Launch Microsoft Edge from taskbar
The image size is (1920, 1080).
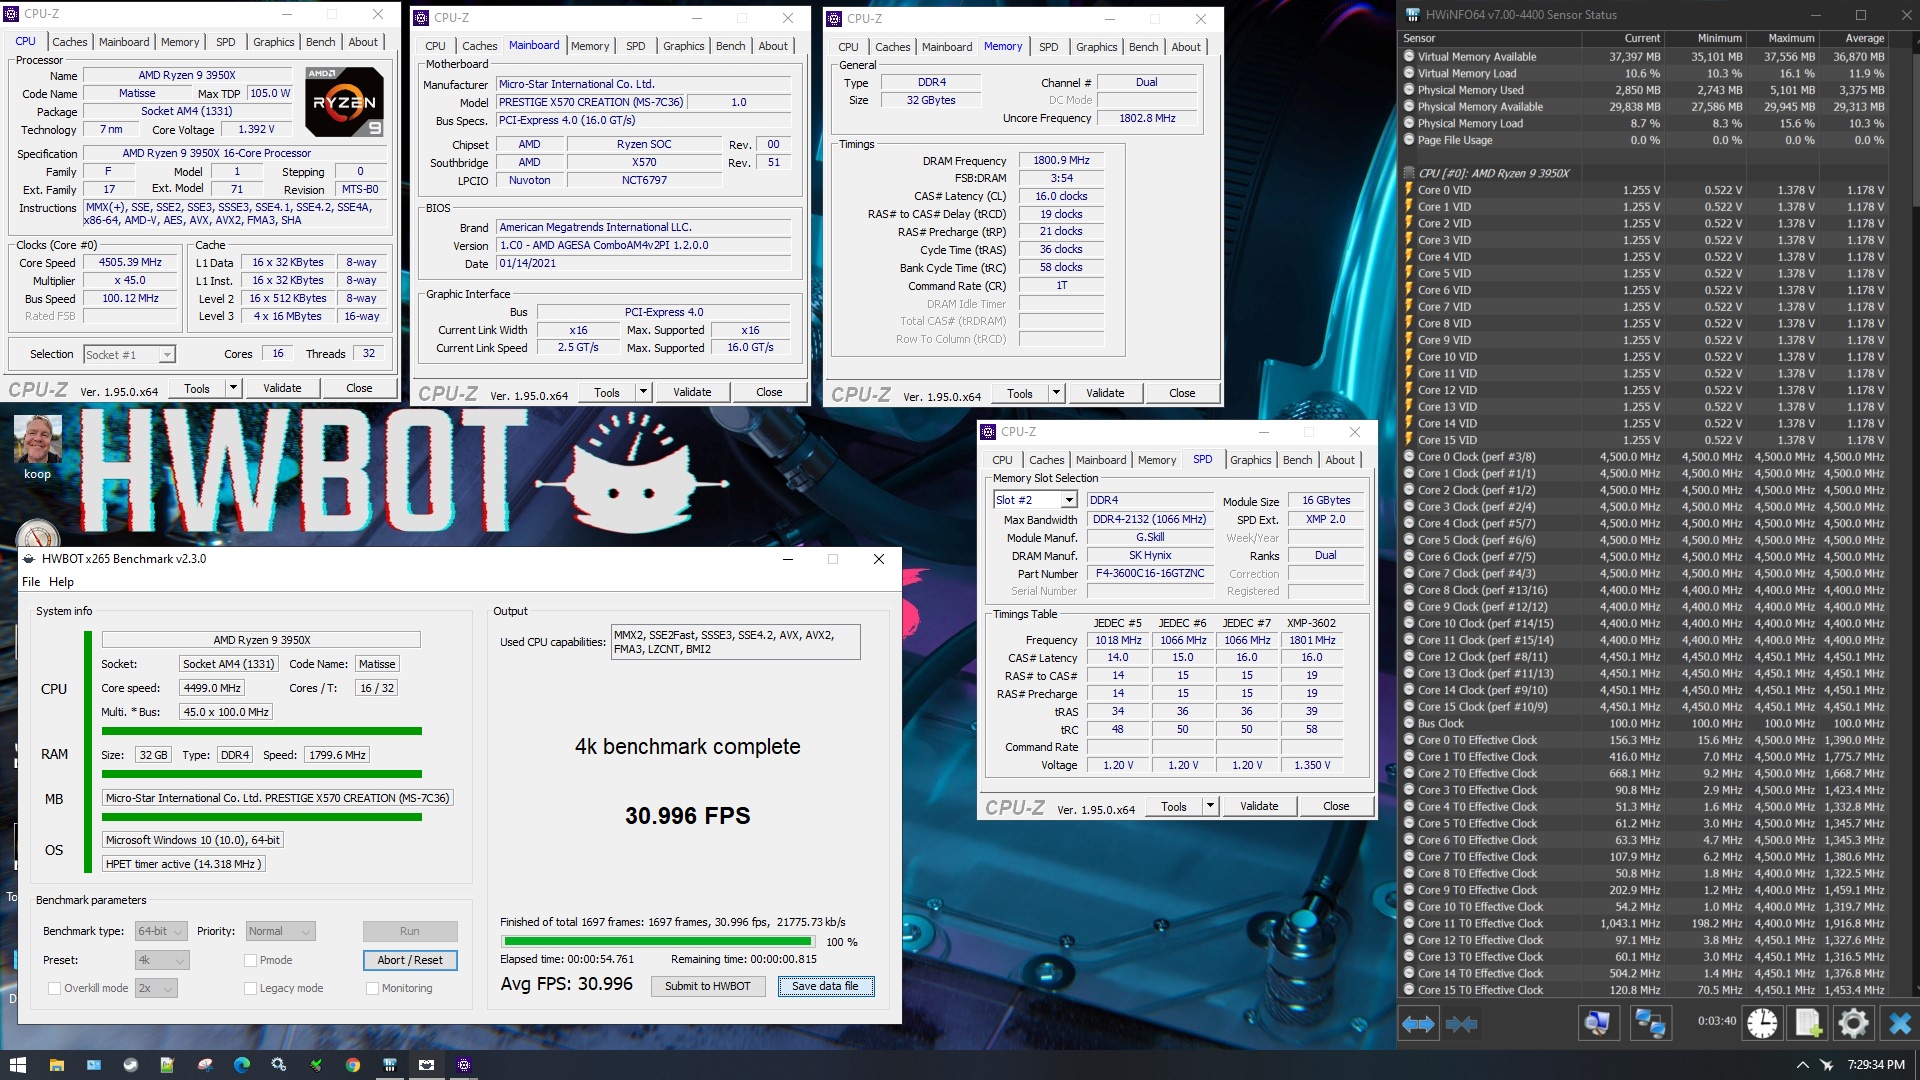click(242, 1065)
